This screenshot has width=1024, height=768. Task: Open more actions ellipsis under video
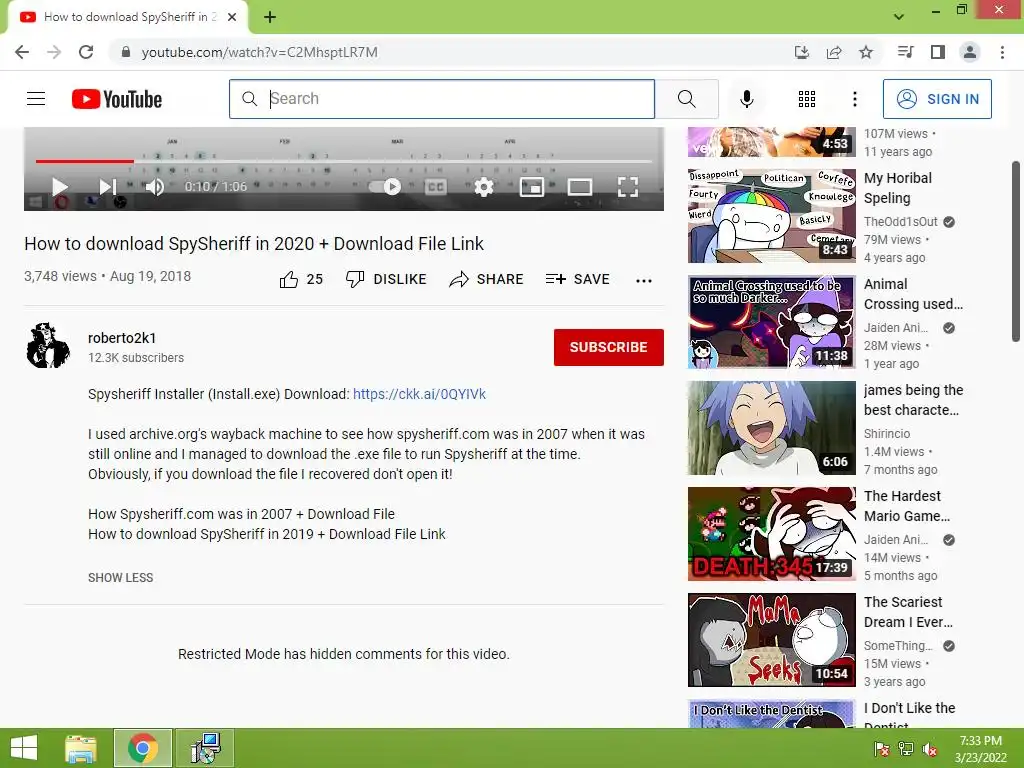tap(643, 280)
